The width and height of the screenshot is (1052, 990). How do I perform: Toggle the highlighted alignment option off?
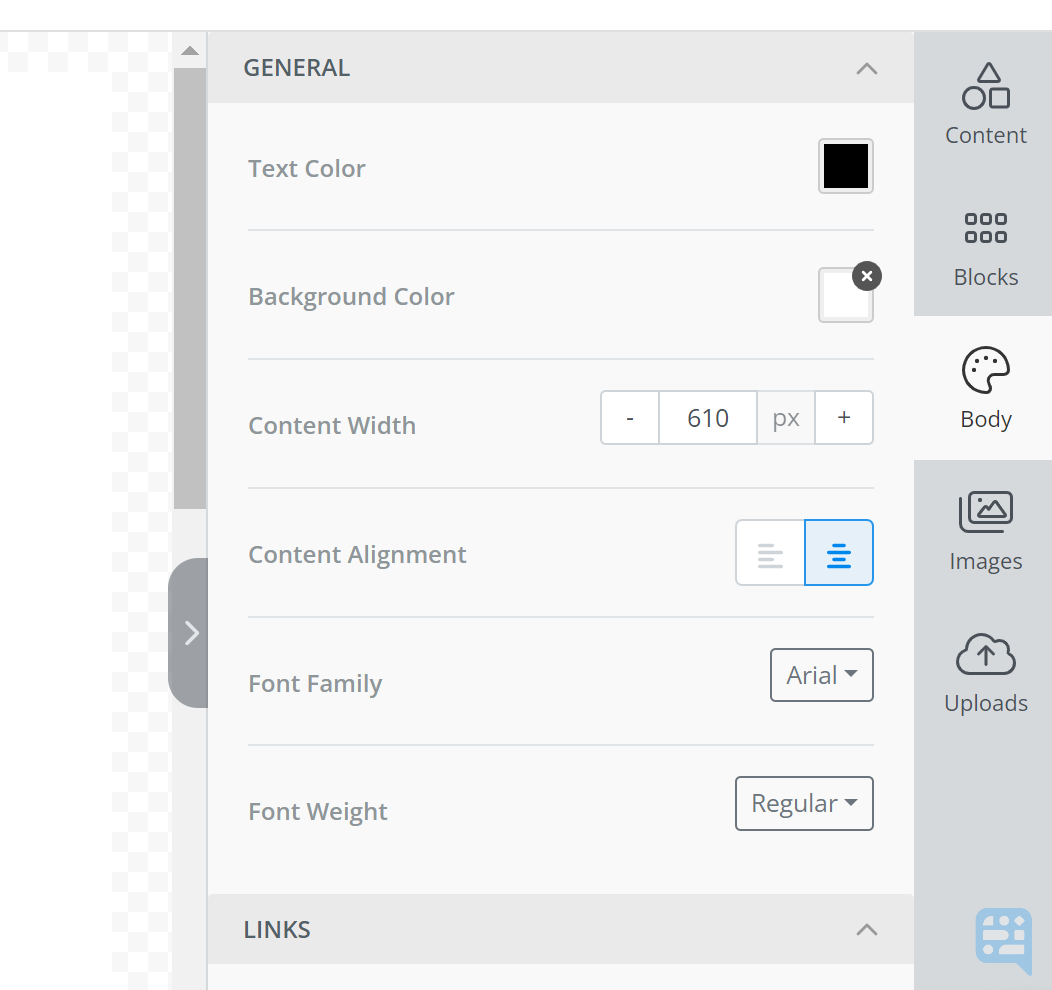coord(838,552)
